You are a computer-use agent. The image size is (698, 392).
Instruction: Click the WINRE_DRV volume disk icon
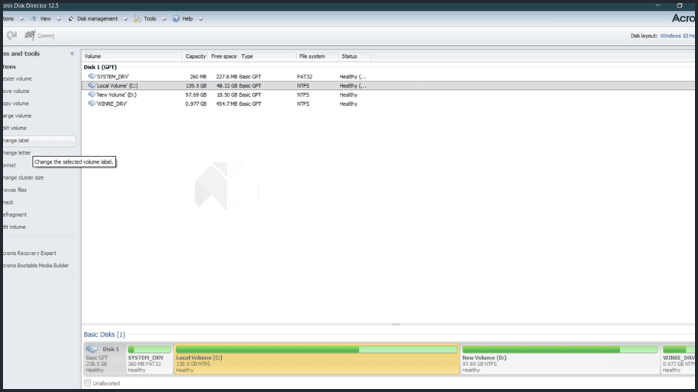click(92, 103)
